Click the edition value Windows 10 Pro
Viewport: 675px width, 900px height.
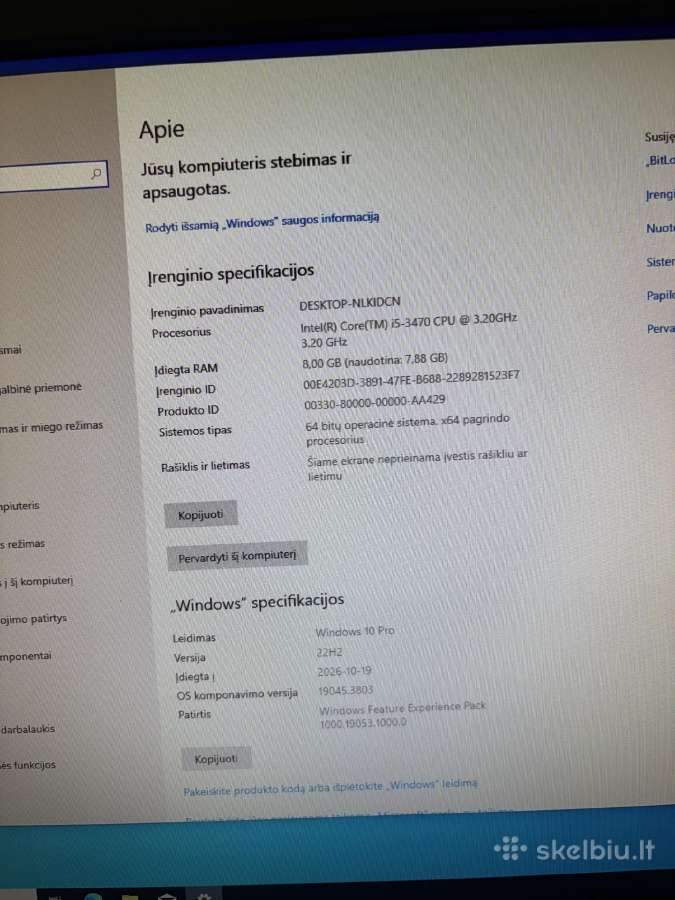pos(355,631)
